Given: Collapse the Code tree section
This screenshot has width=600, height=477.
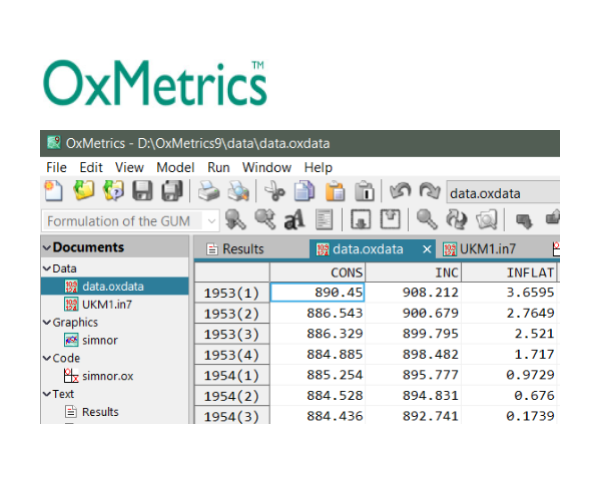Looking at the screenshot, I should point(46,358).
